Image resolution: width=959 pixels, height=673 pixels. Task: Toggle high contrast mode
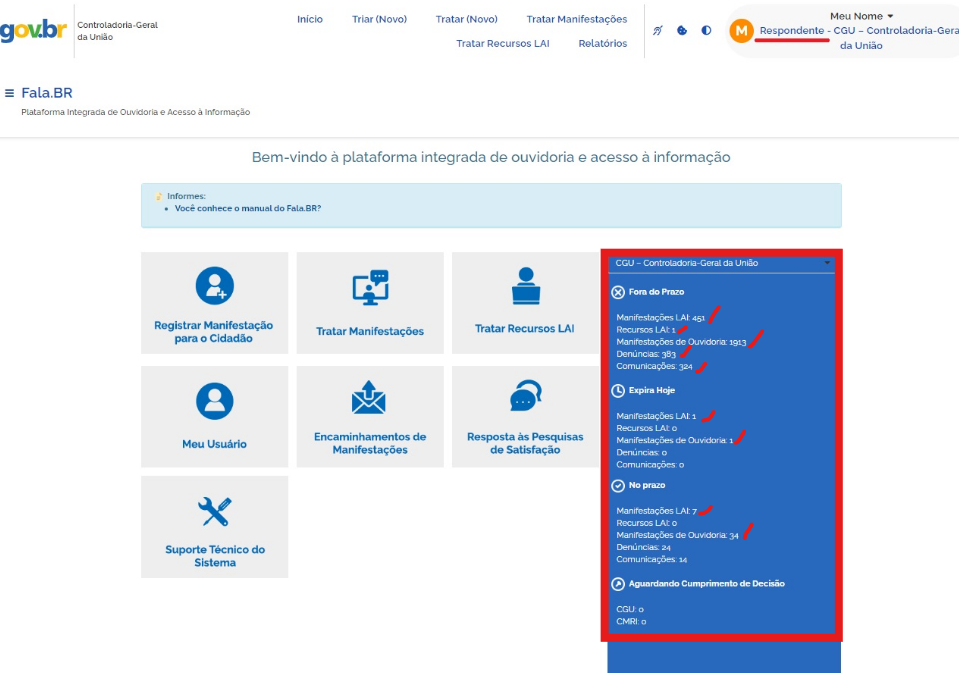[706, 30]
